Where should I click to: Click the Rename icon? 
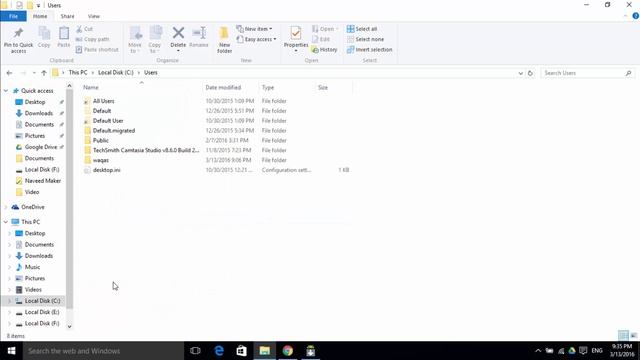[199, 33]
